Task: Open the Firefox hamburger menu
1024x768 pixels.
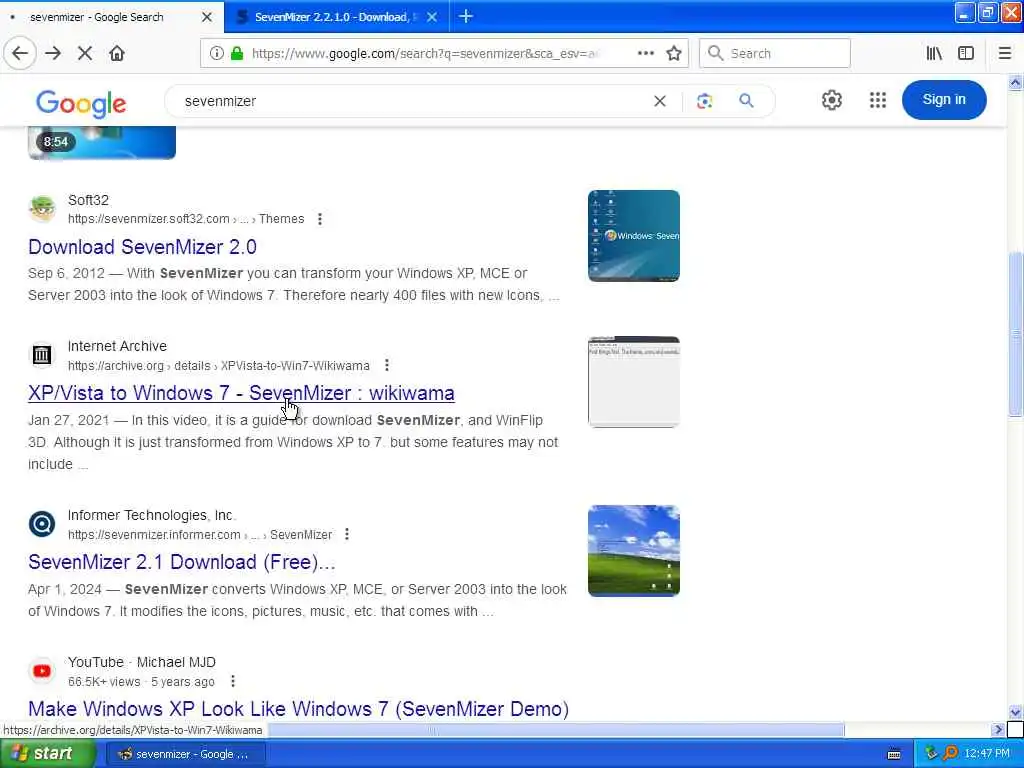Action: coord(1005,53)
